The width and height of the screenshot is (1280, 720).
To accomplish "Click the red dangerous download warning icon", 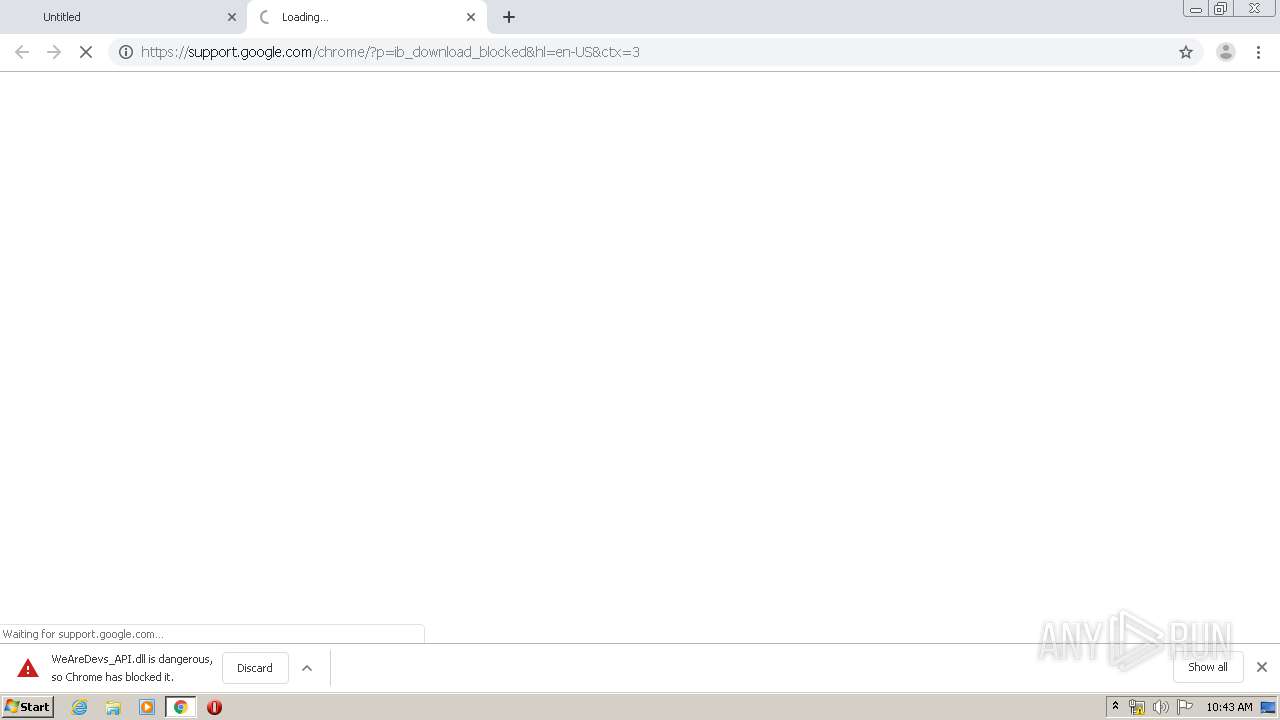I will click(28, 668).
